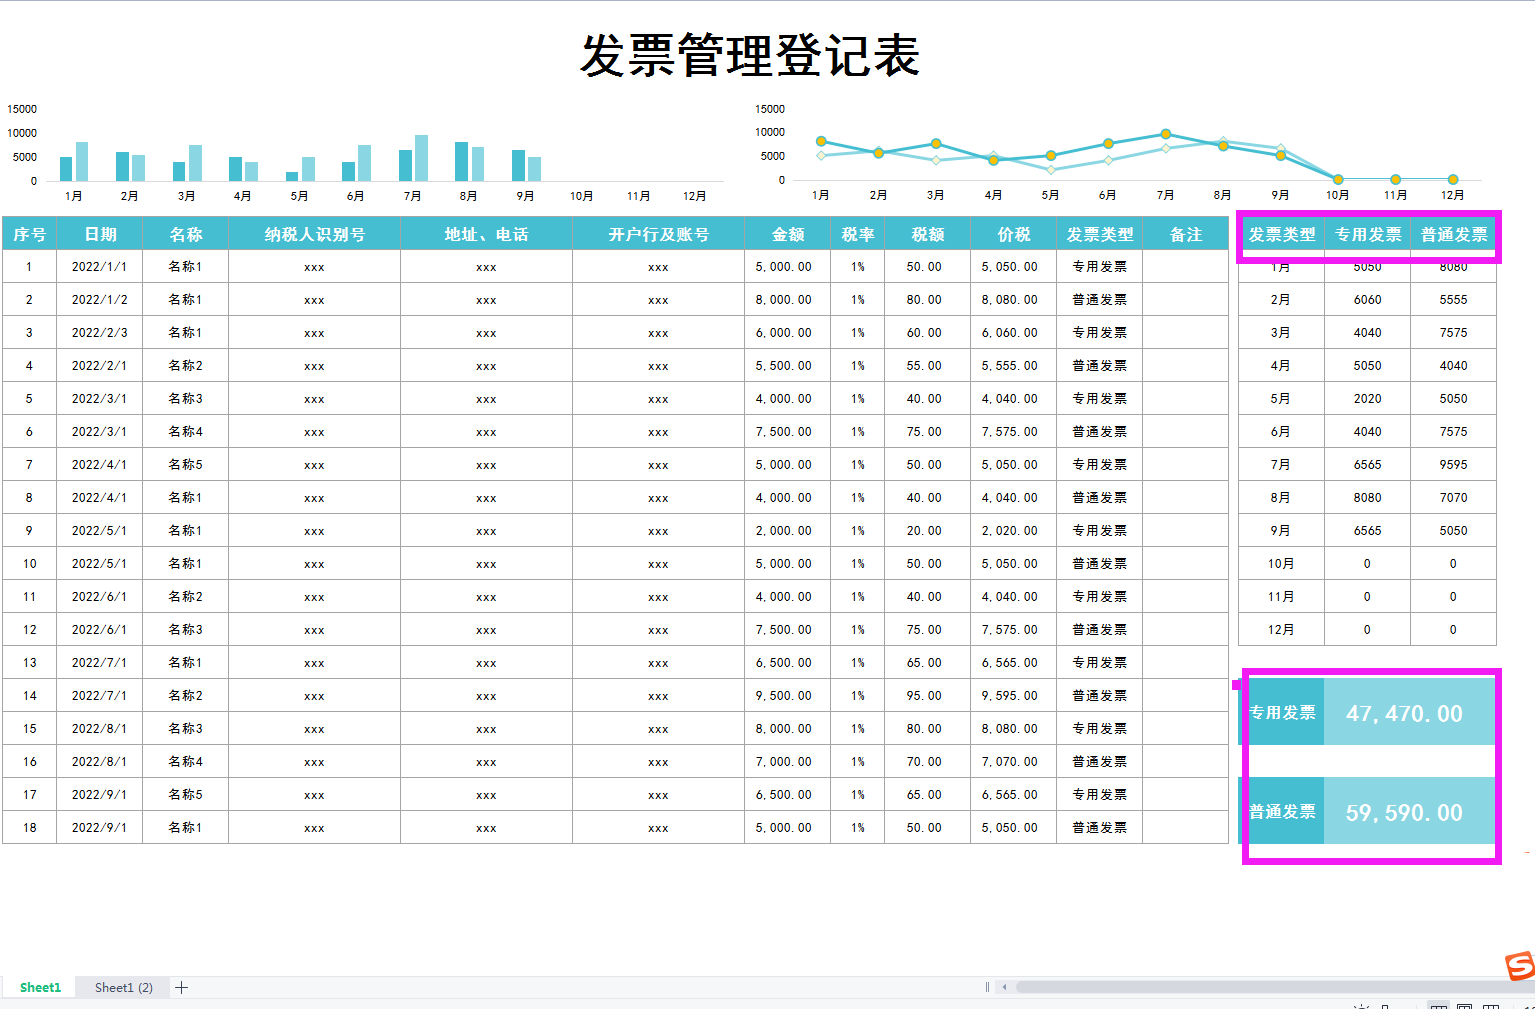Switch to the Sheet1 tab
Image resolution: width=1535 pixels, height=1009 pixels.
40,988
